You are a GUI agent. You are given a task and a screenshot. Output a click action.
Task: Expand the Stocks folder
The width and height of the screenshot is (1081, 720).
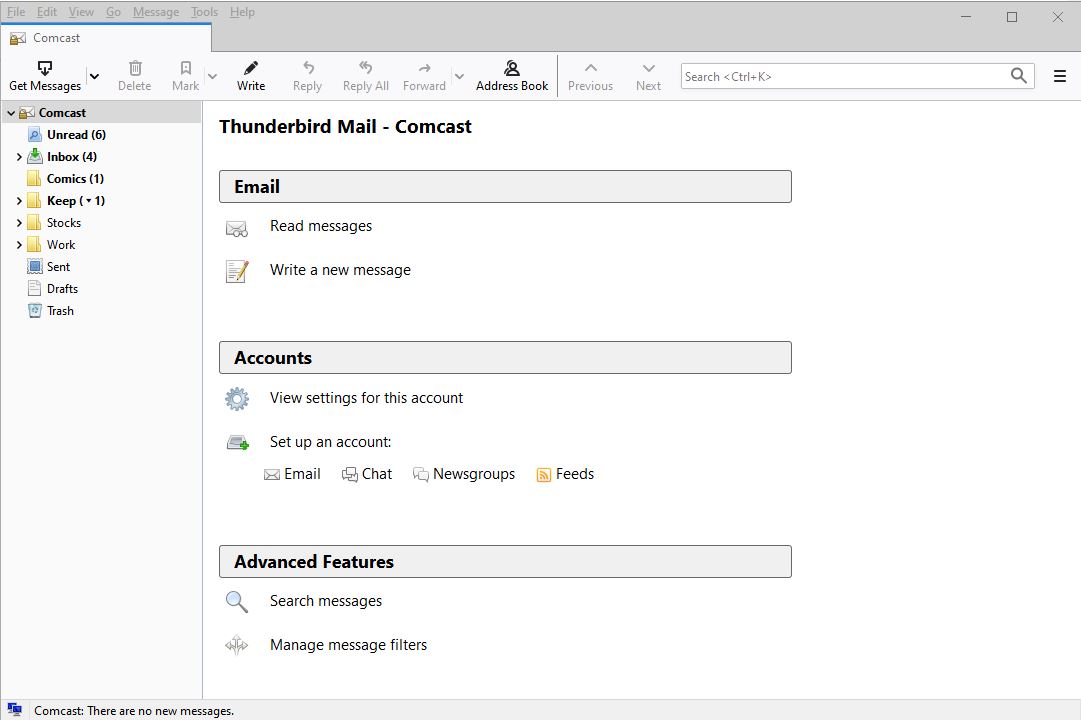[x=19, y=223]
